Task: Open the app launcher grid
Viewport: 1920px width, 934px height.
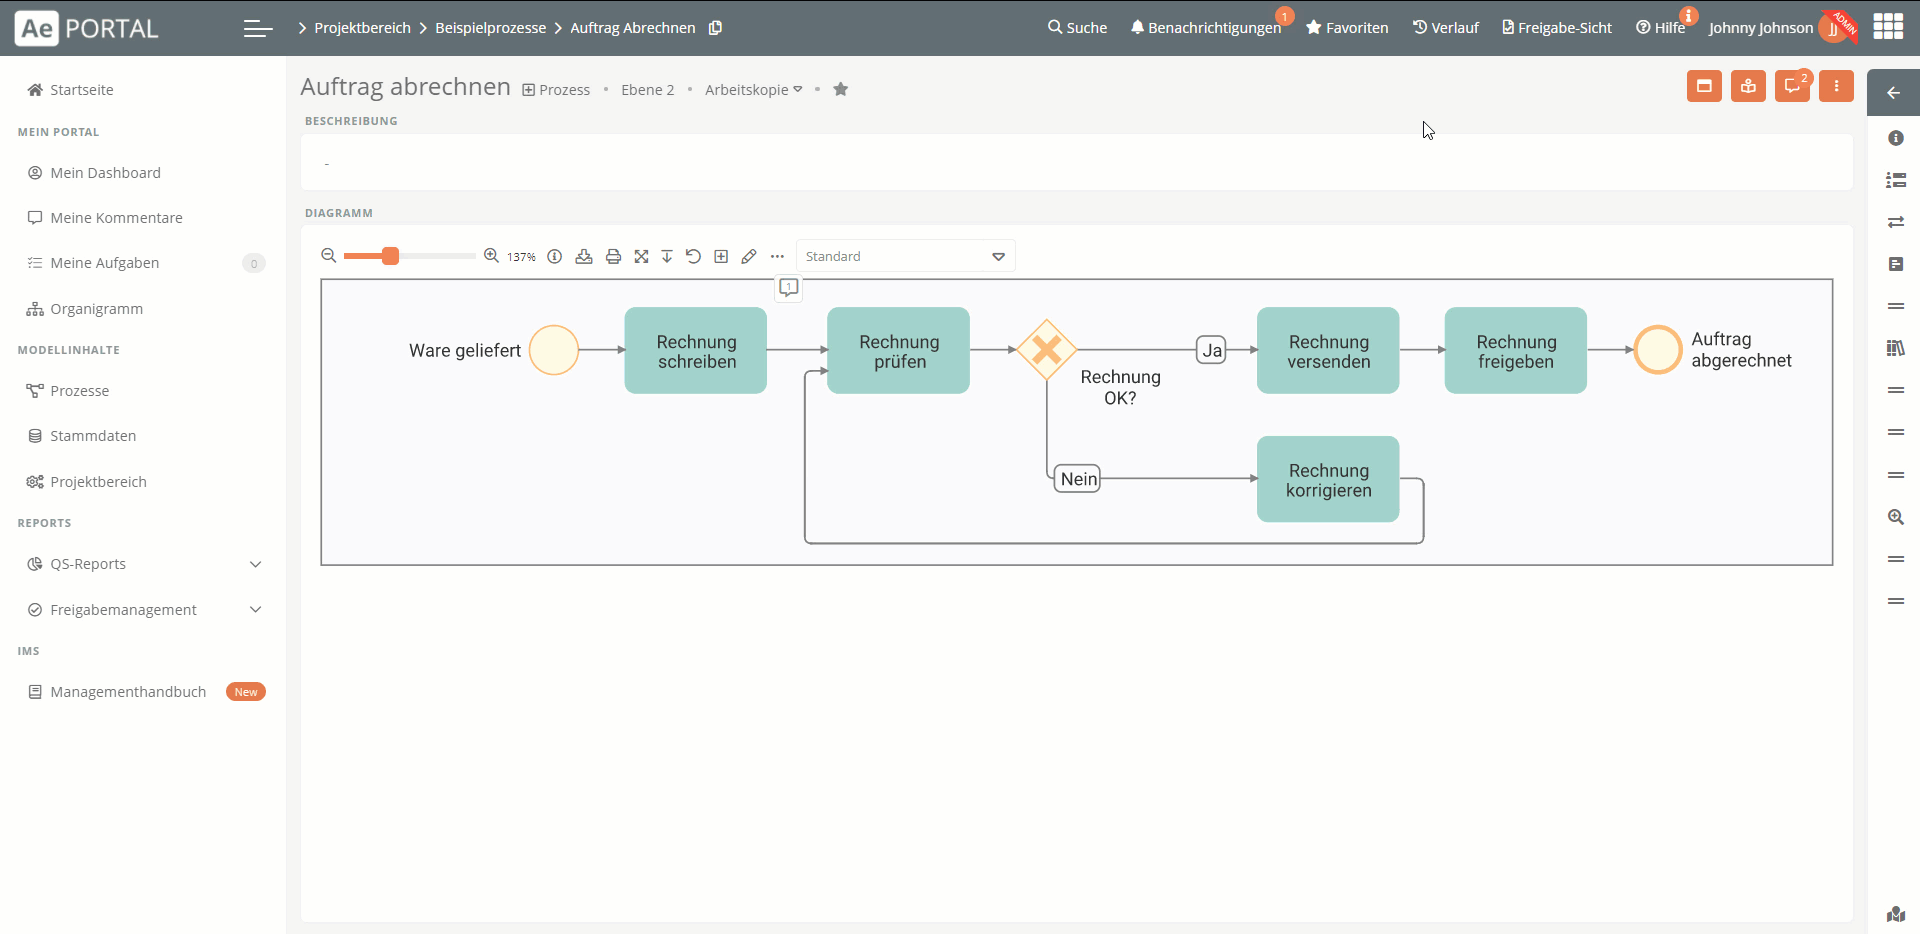Action: click(x=1888, y=27)
